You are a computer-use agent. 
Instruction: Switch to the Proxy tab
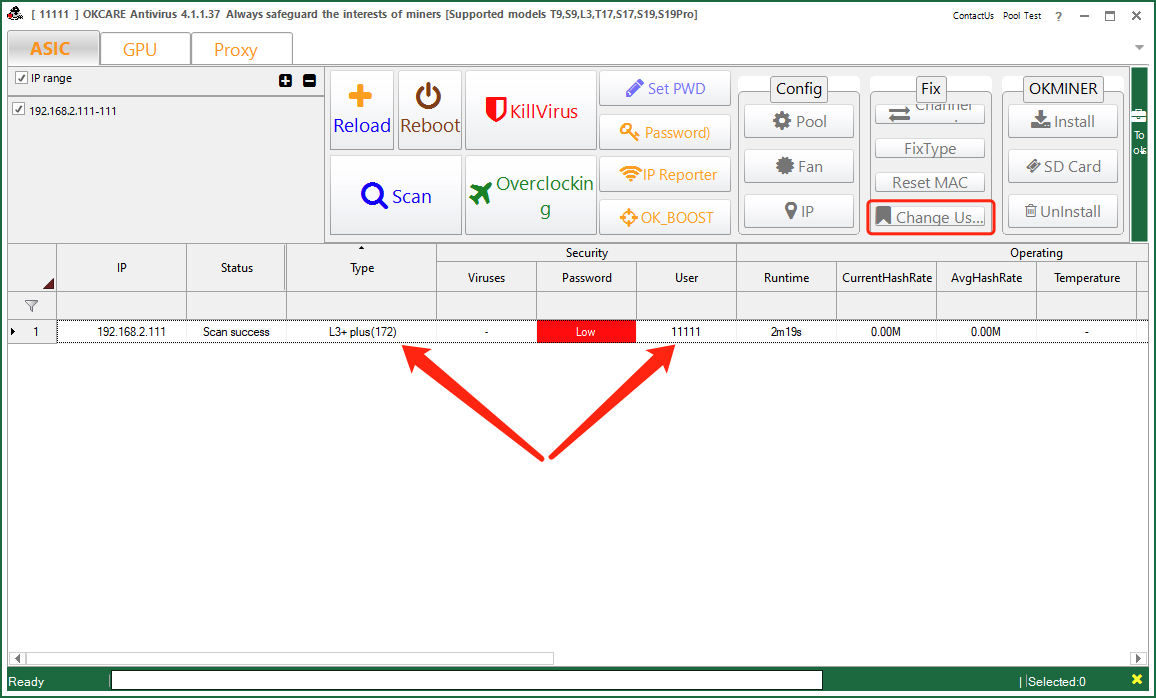click(235, 49)
